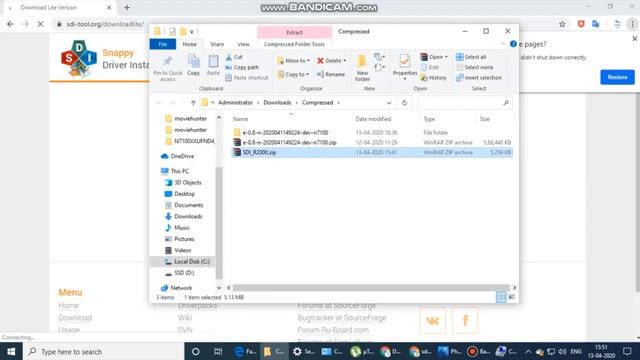The height and width of the screenshot is (360, 640).
Task: Open the Properties checkmark icon
Action: 404,62
